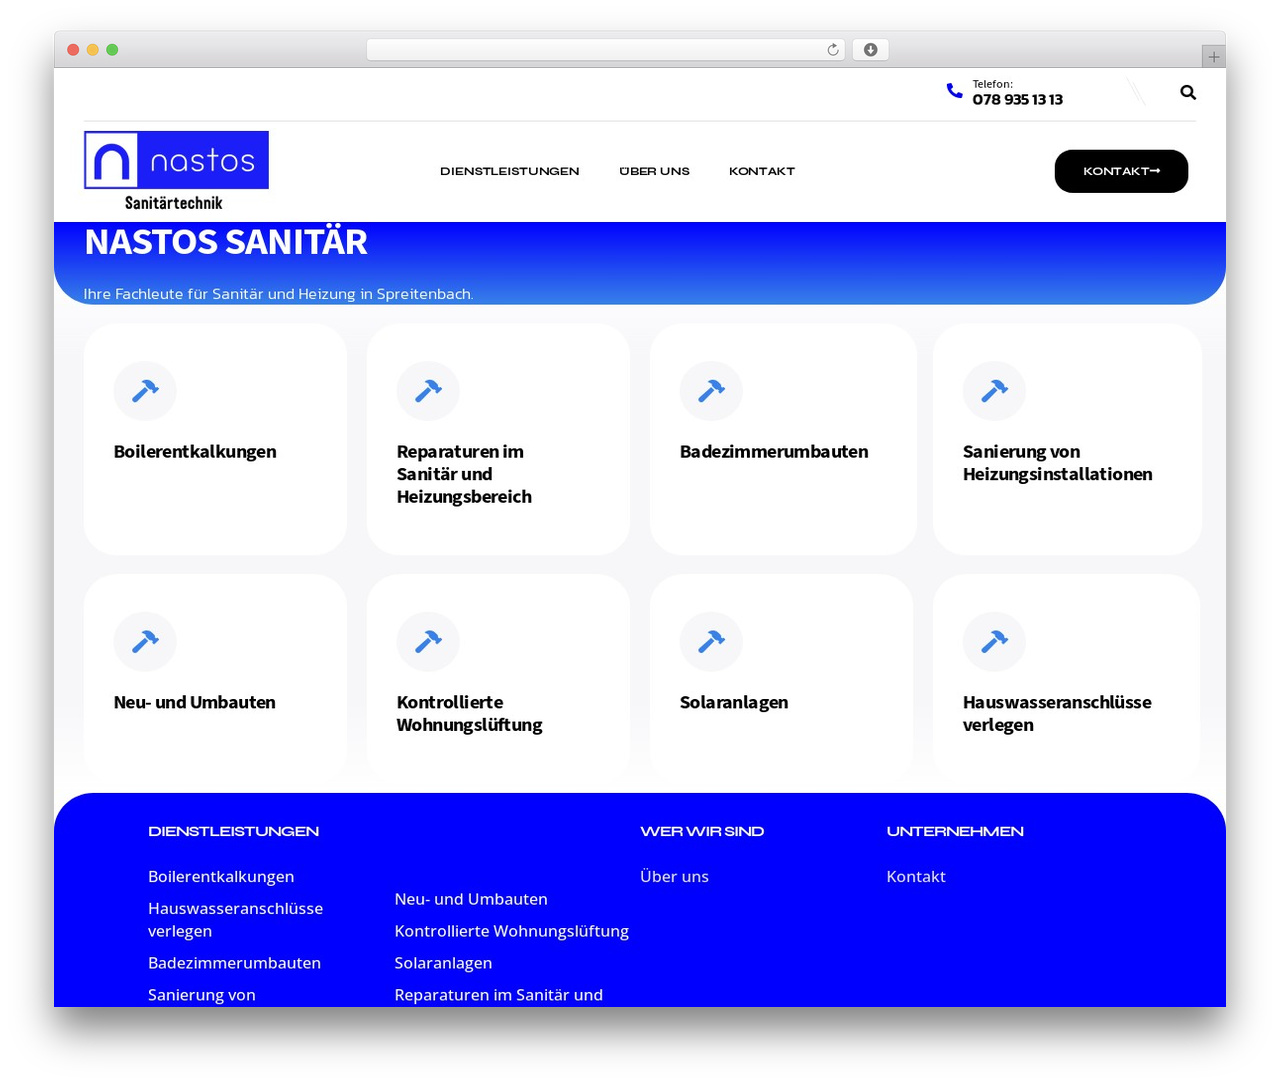Open the Solaranlagen card title

734,702
